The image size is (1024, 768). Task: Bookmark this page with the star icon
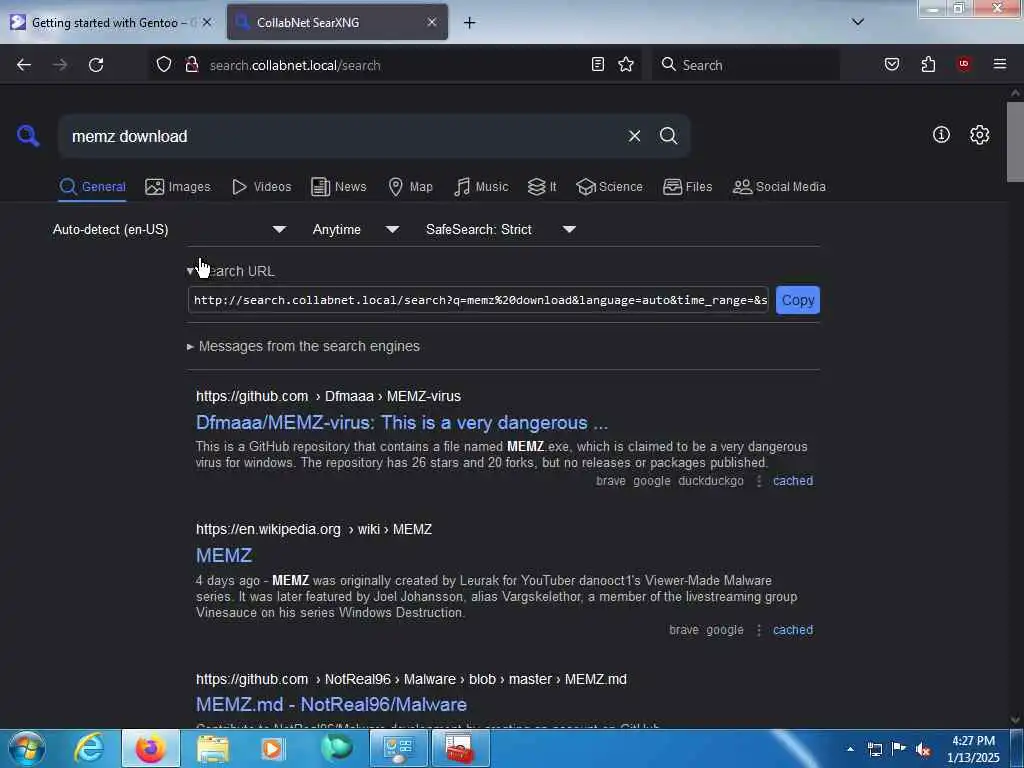pos(626,64)
